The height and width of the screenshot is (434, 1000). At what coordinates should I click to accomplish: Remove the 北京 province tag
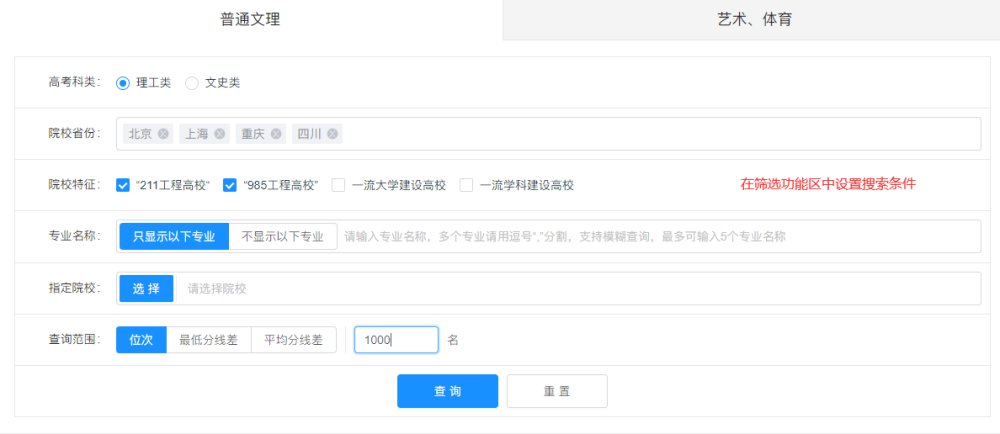click(163, 134)
